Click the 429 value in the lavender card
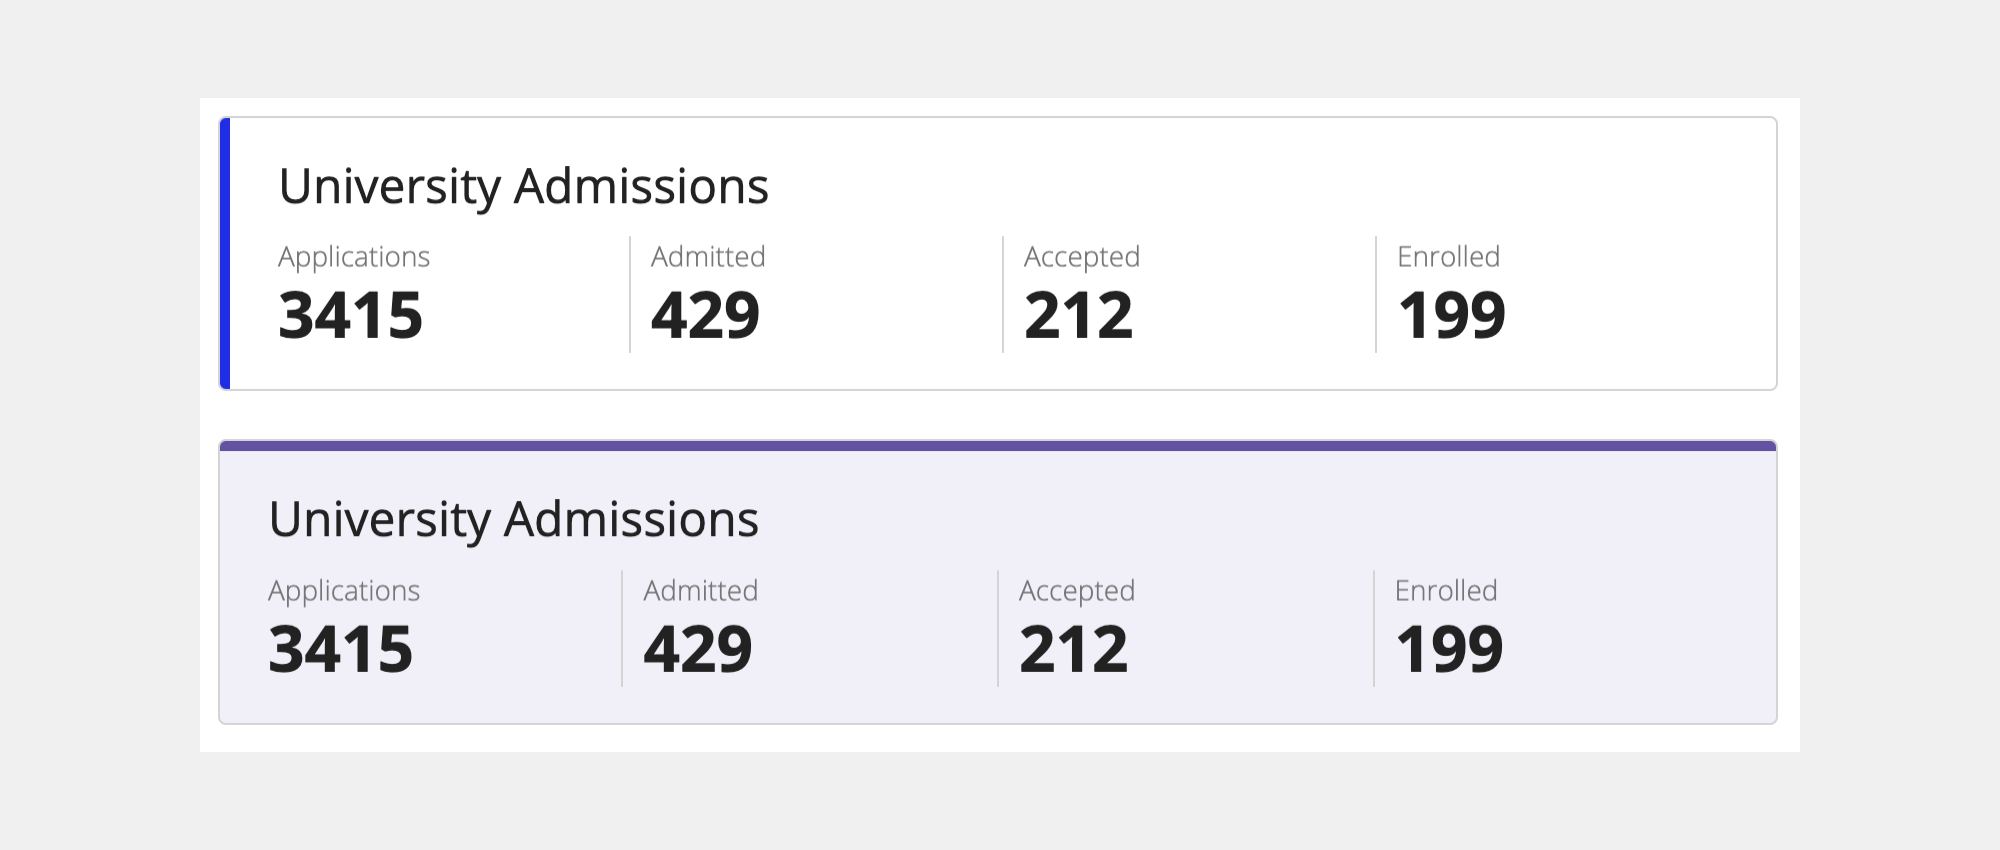 click(697, 650)
